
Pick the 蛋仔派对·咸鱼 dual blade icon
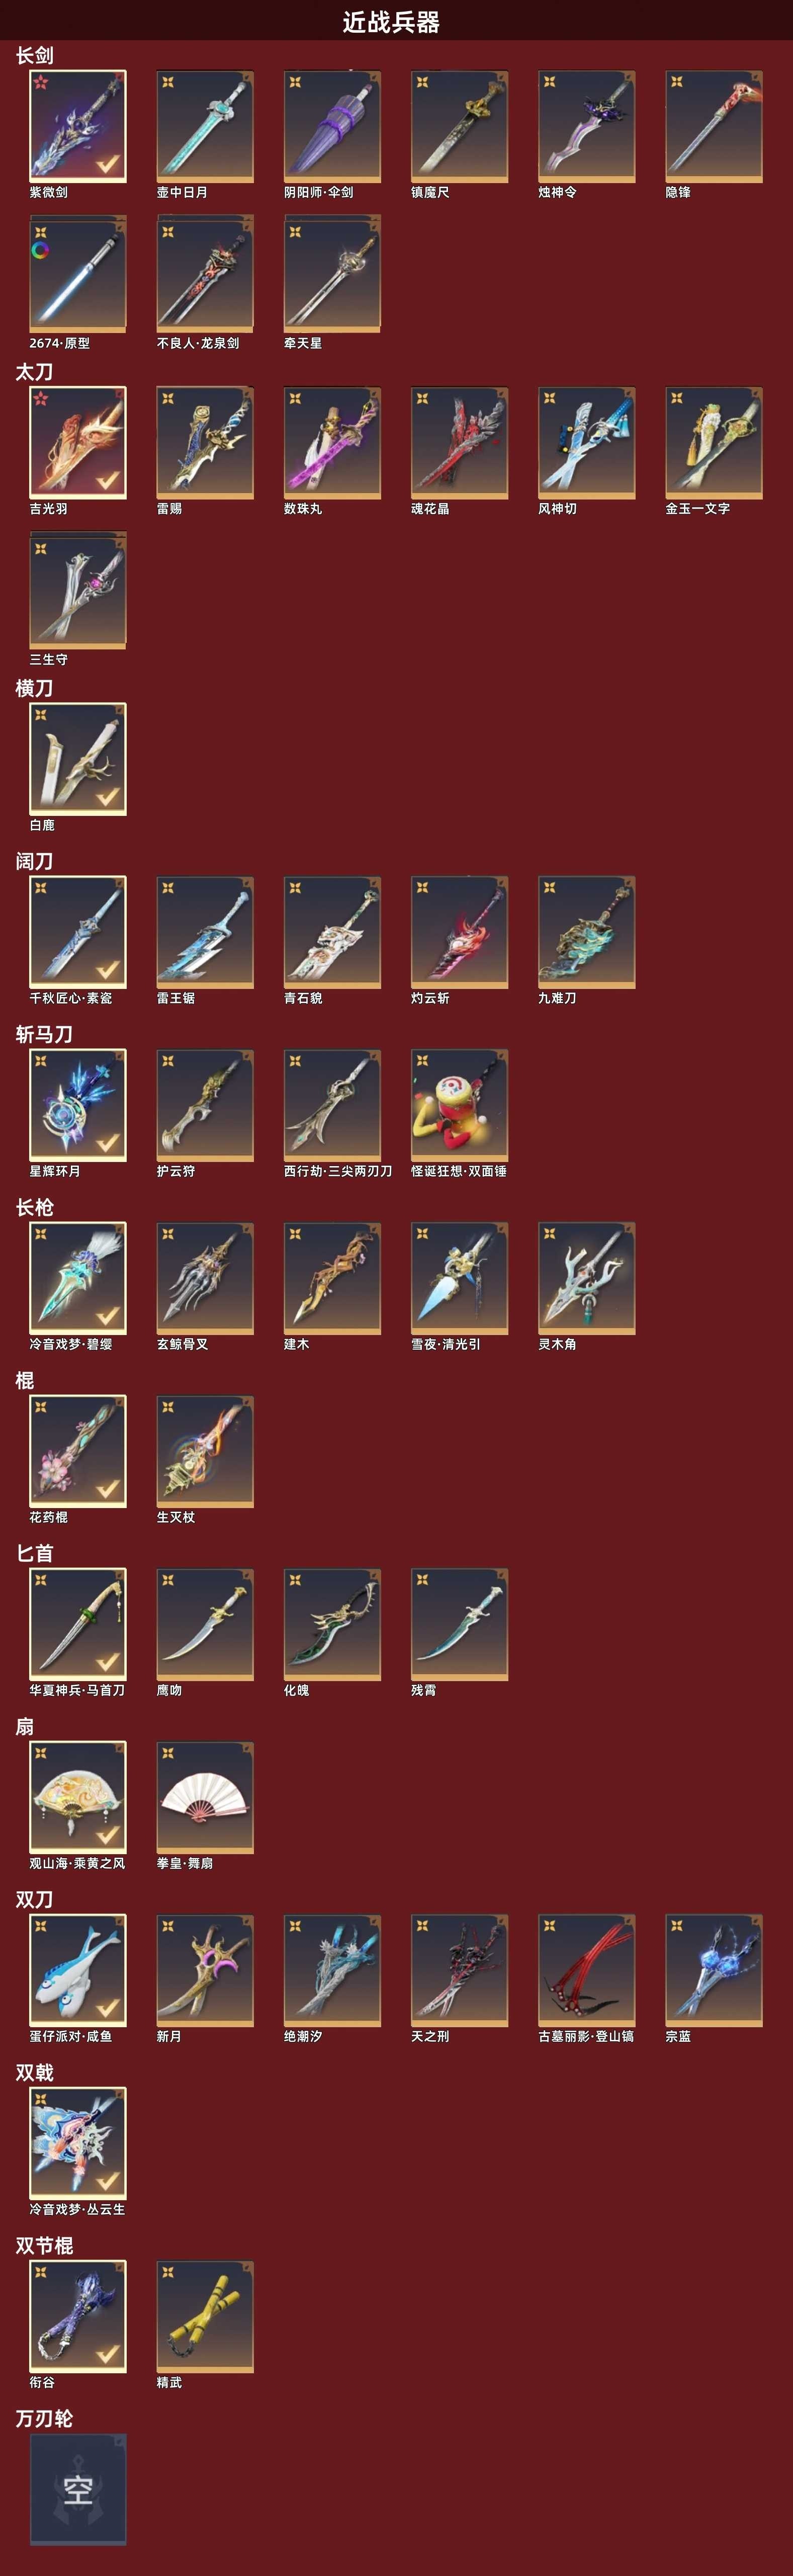[x=78, y=1970]
